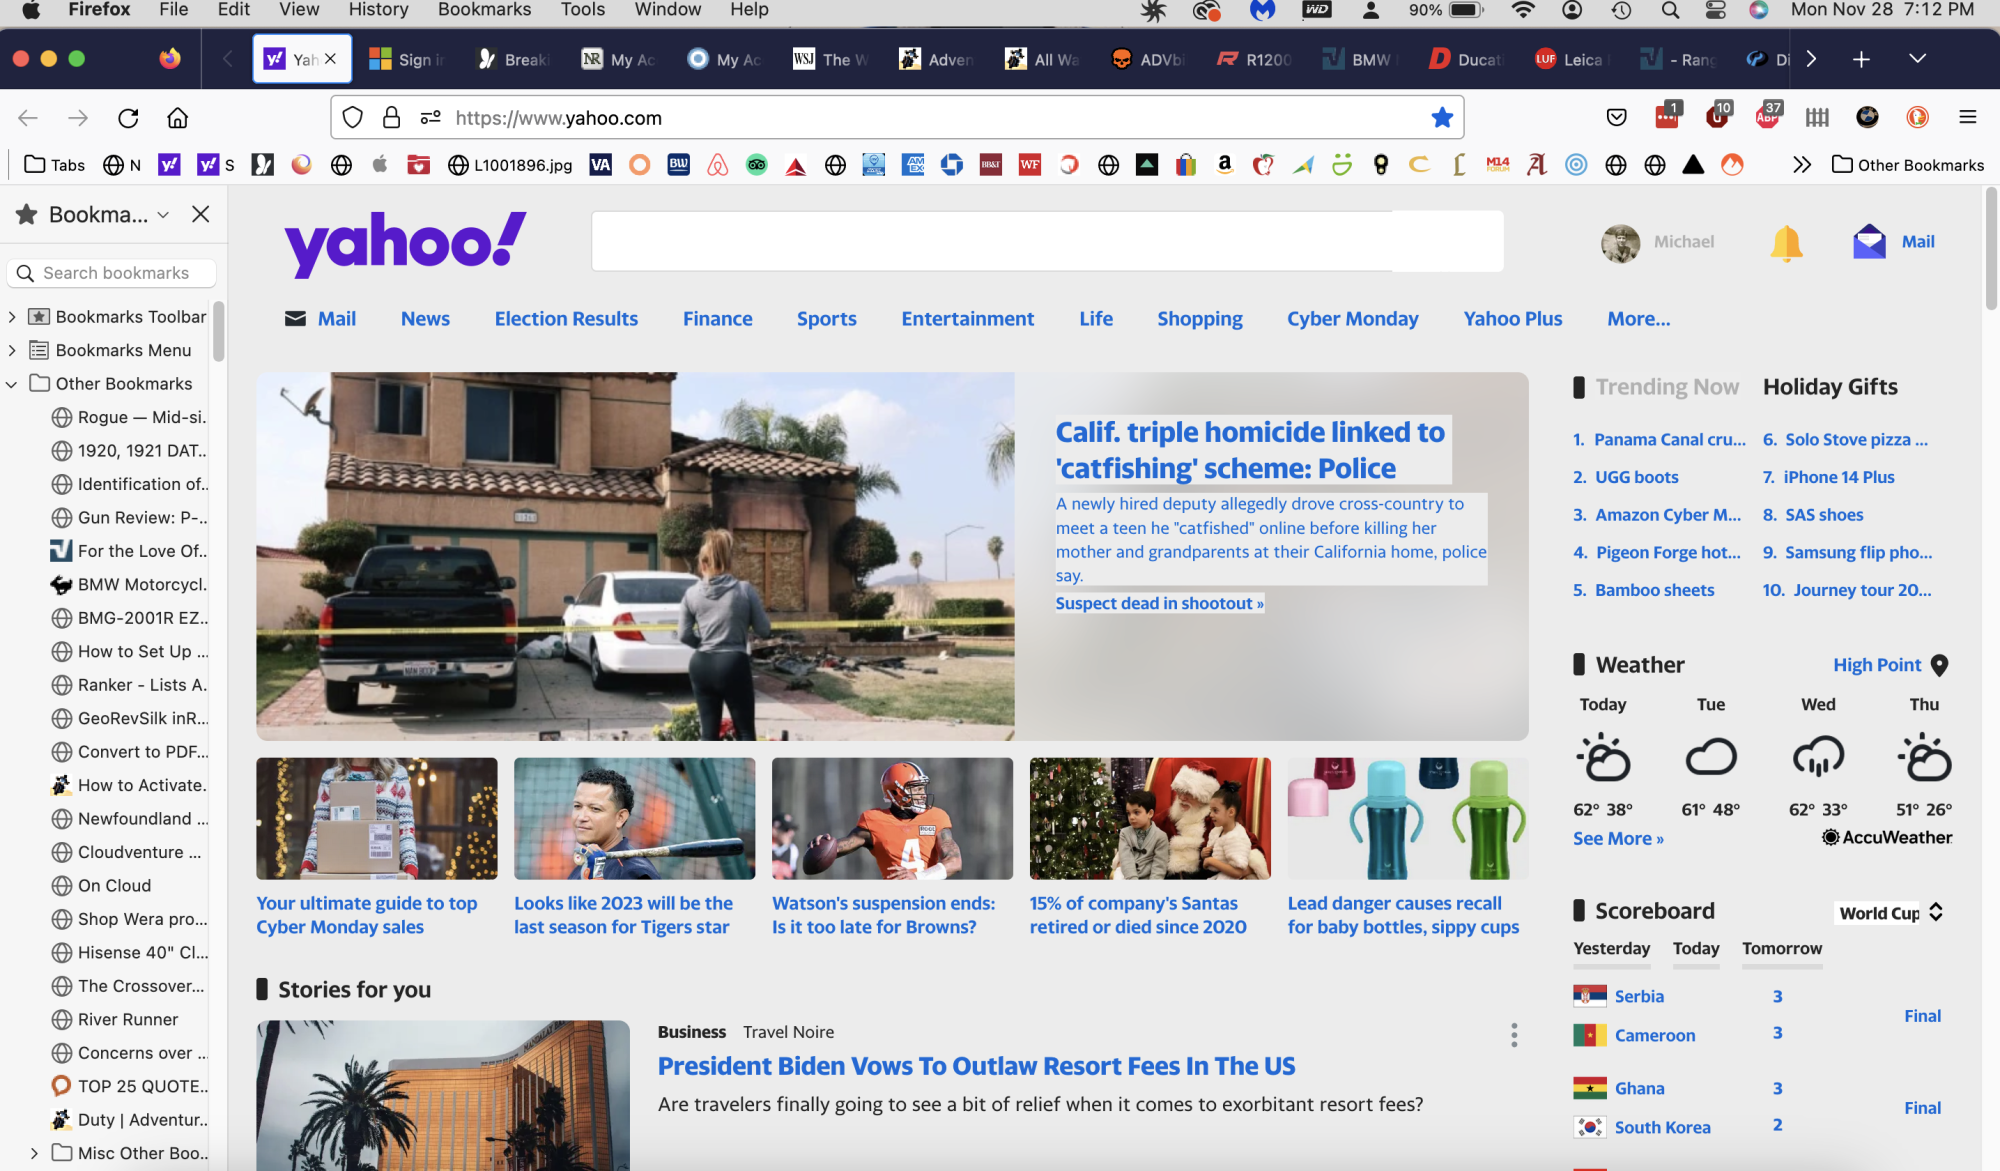The image size is (2000, 1171).
Task: Open the Finance navigation link
Action: (x=717, y=318)
